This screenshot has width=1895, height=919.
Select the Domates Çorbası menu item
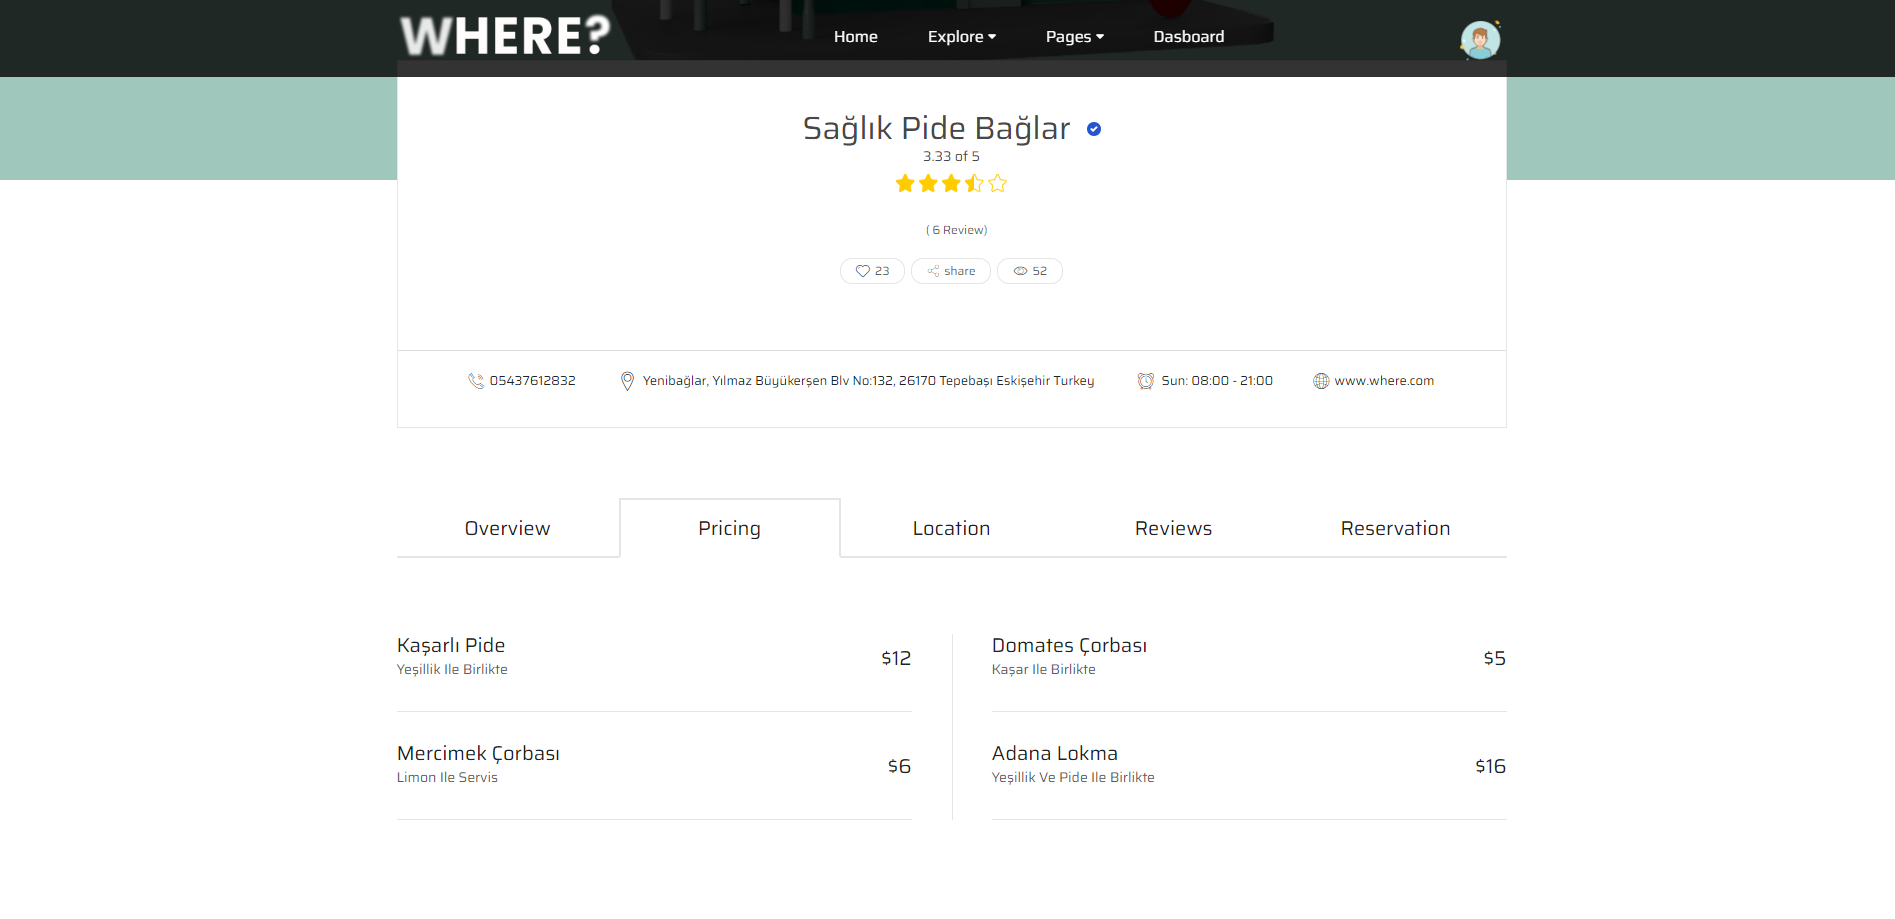(x=1069, y=645)
